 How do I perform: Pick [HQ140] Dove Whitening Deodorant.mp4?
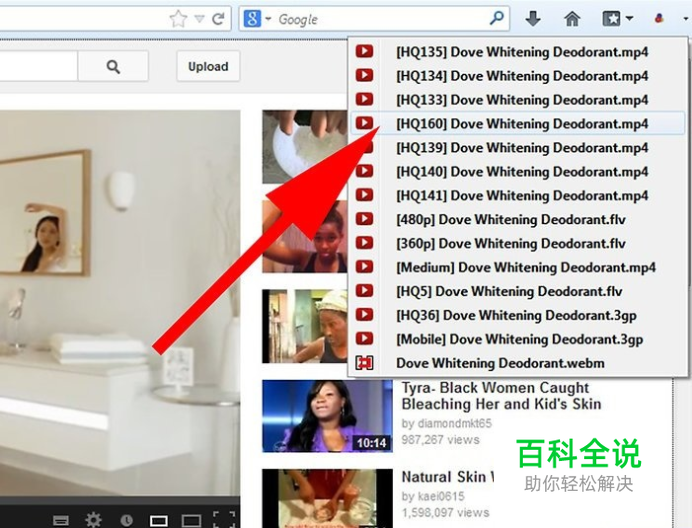pyautogui.click(x=519, y=171)
